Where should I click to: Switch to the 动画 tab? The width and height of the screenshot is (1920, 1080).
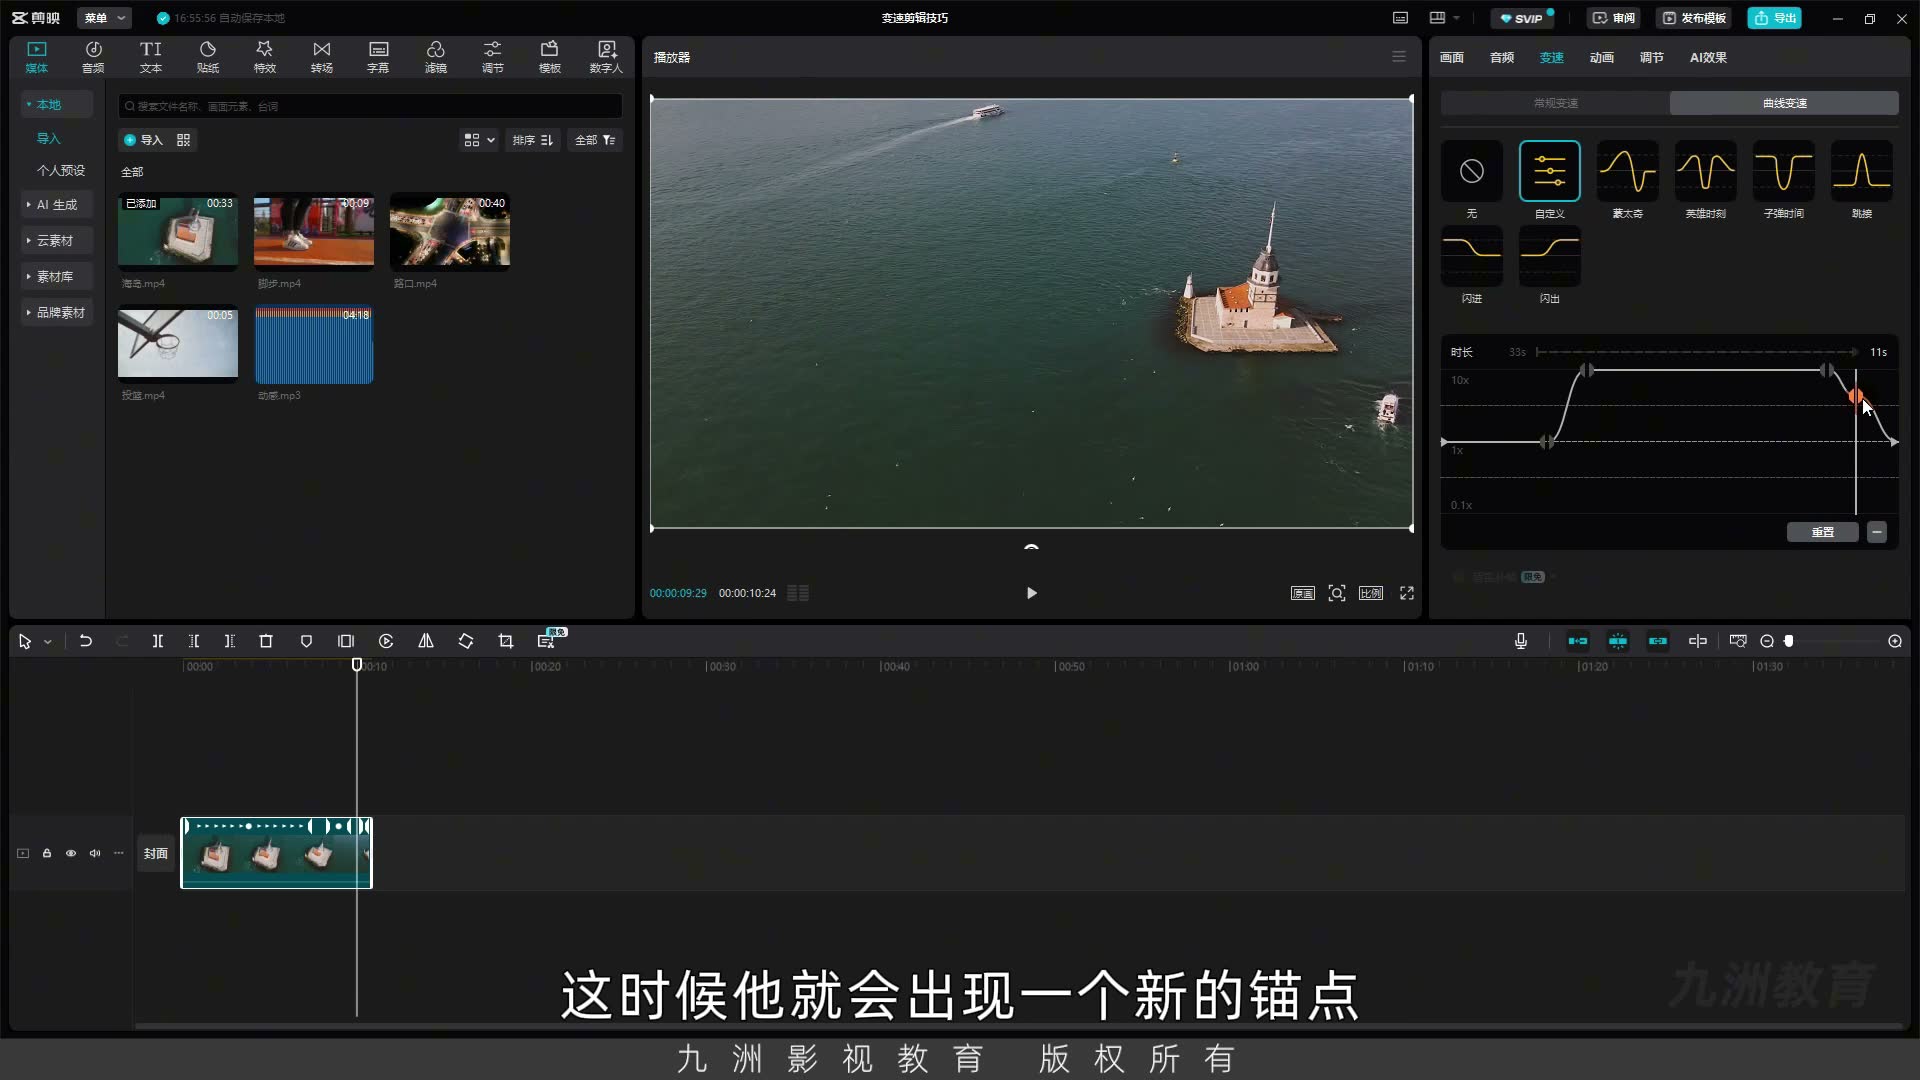click(x=1601, y=57)
